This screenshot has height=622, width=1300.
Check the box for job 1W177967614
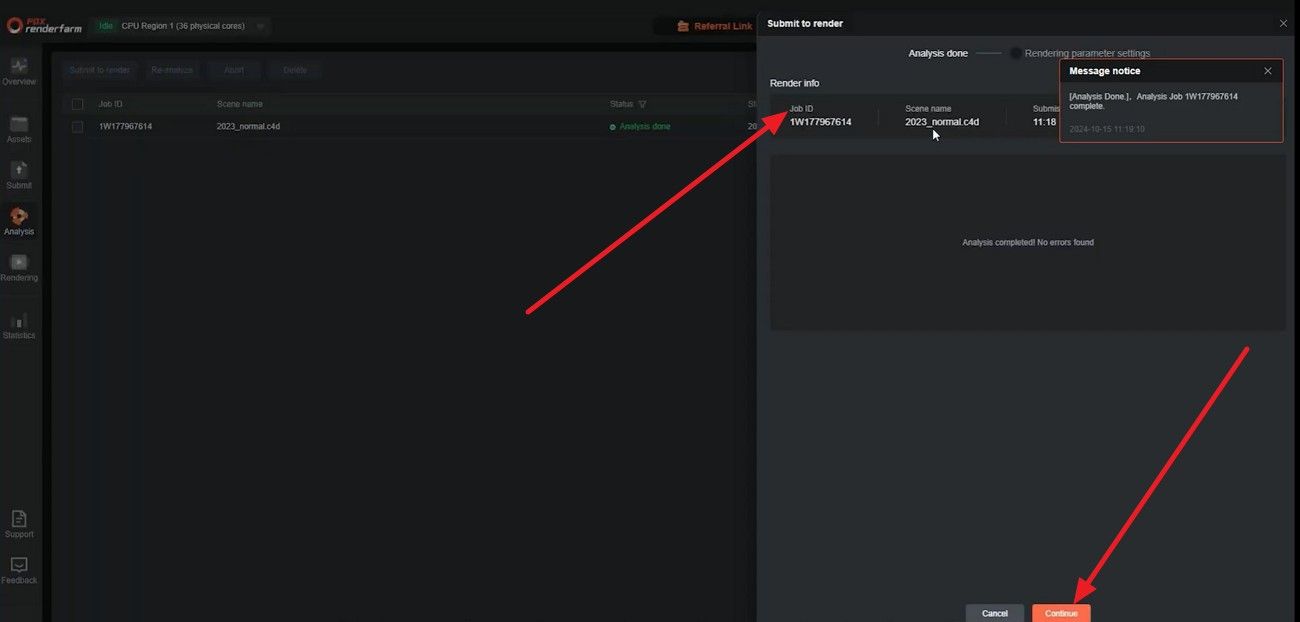pyautogui.click(x=77, y=127)
